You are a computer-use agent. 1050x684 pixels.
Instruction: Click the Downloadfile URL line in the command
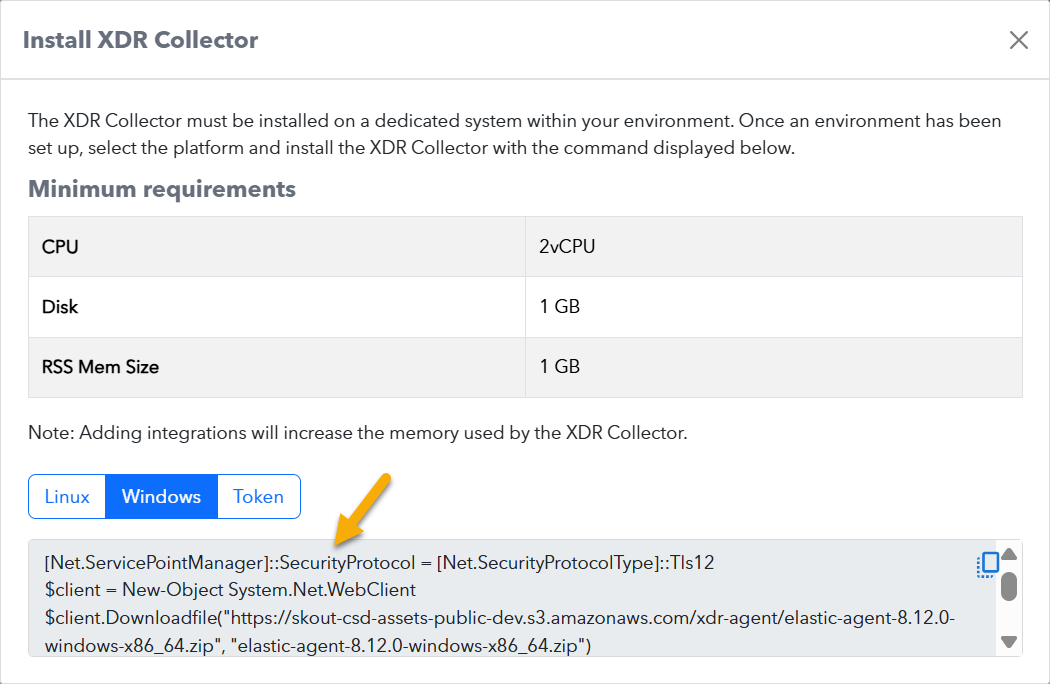tap(500, 619)
